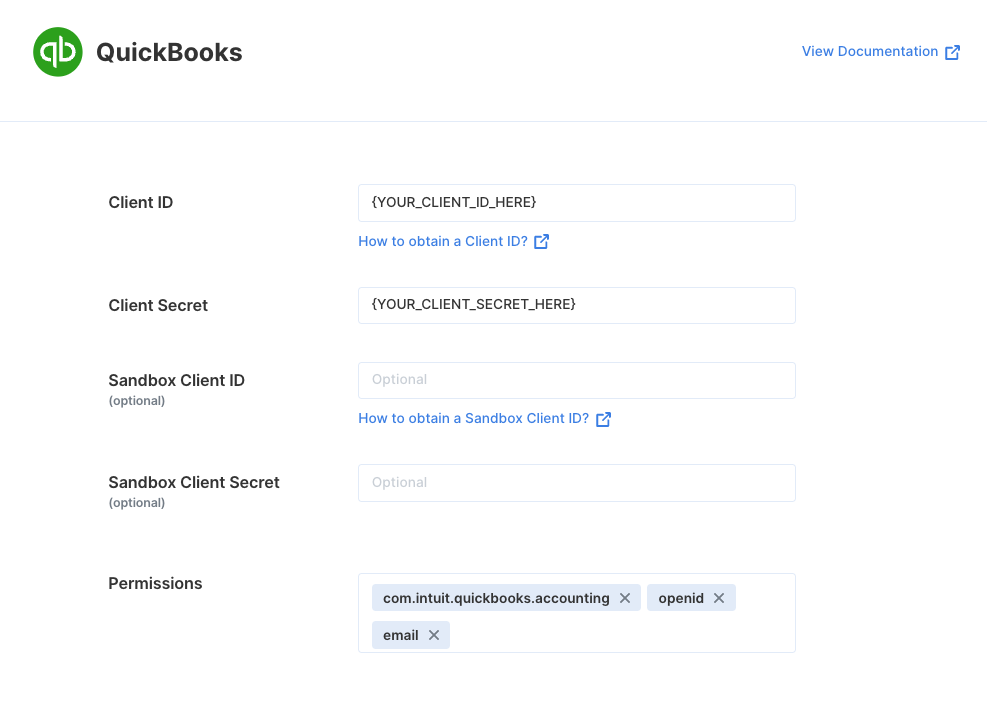Click external link icon after Client ID help
Viewport: 987px width, 703px height.
tap(541, 242)
